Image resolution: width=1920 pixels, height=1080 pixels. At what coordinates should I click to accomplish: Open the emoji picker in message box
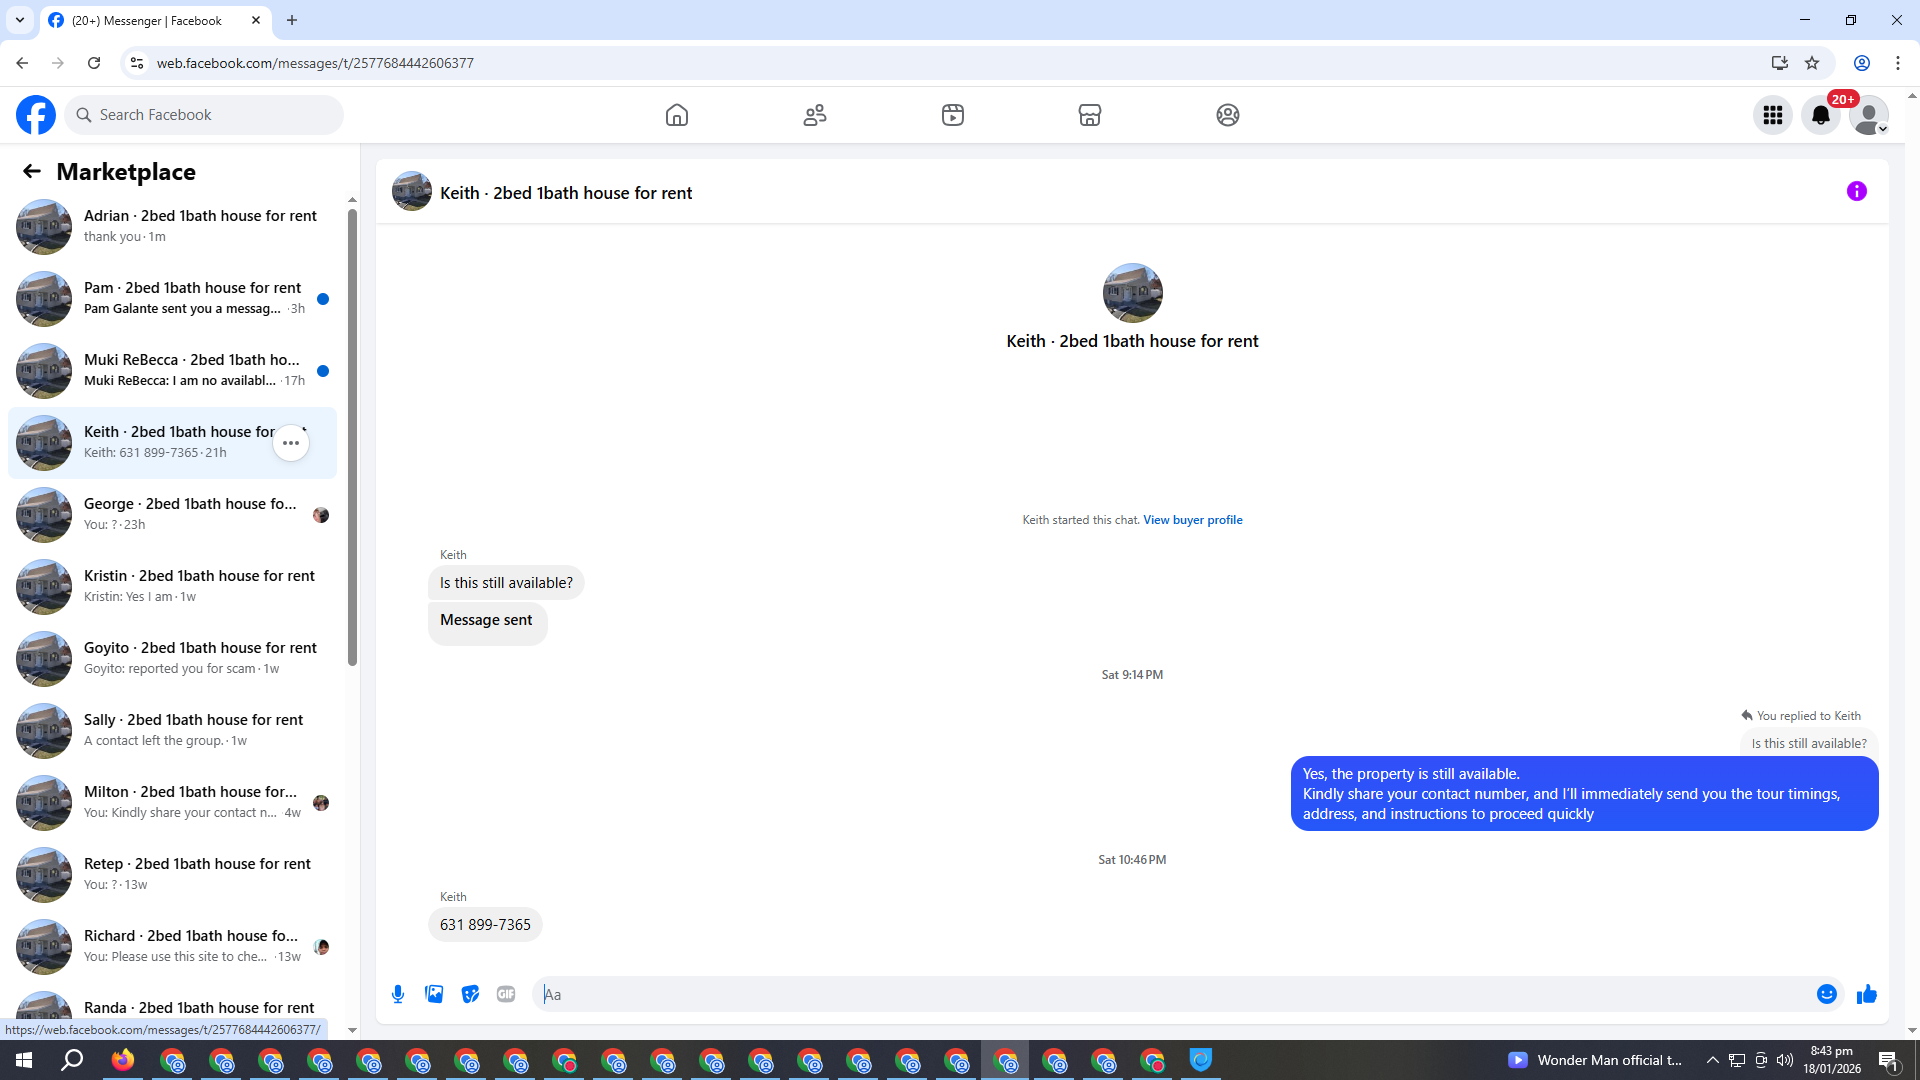[1826, 994]
